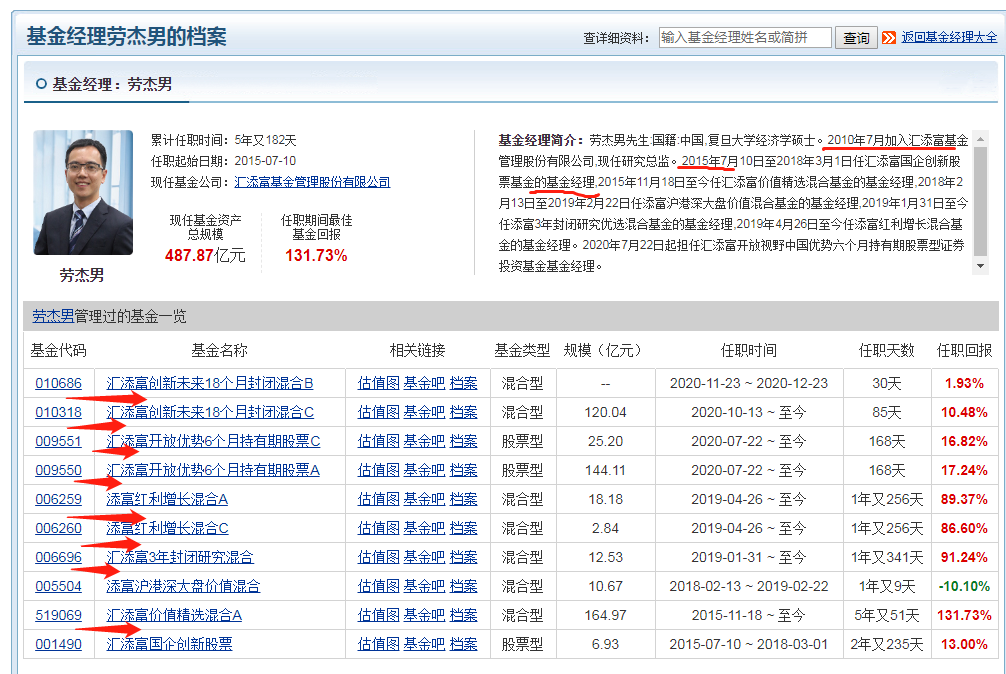Select fund 汇添富开放优势6个月持有期股票C
1006x674 pixels.
[213, 441]
